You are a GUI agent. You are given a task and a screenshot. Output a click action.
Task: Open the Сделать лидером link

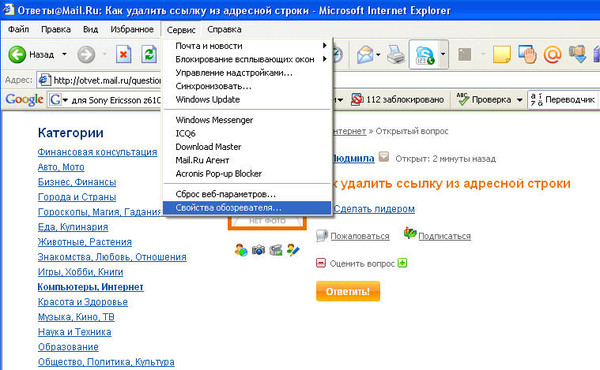pyautogui.click(x=374, y=209)
